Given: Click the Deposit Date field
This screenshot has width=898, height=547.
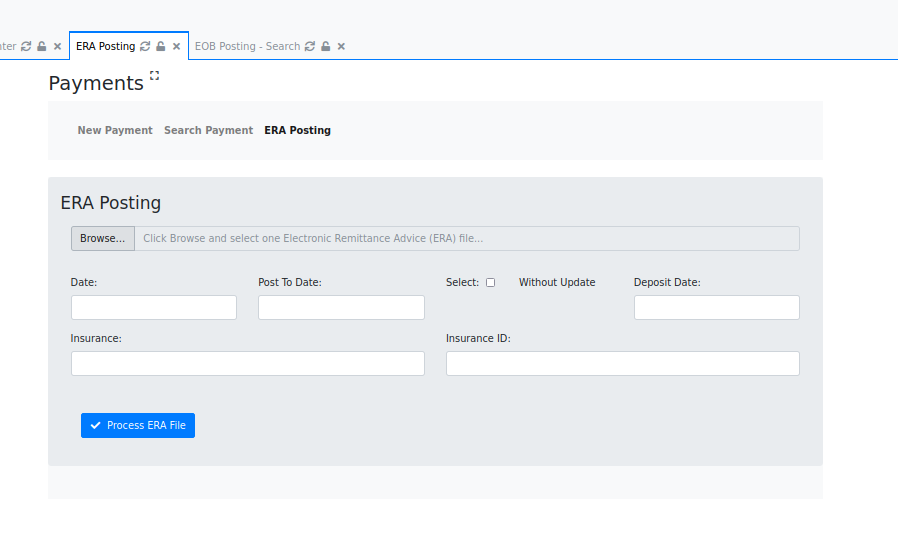Looking at the screenshot, I should click(x=716, y=307).
